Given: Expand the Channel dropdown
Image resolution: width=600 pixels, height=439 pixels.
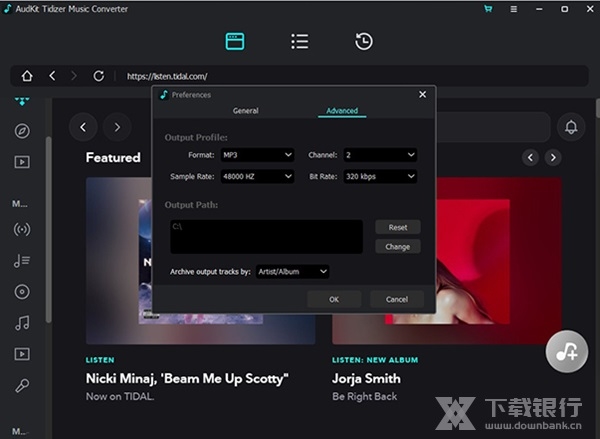Looking at the screenshot, I should pos(380,155).
